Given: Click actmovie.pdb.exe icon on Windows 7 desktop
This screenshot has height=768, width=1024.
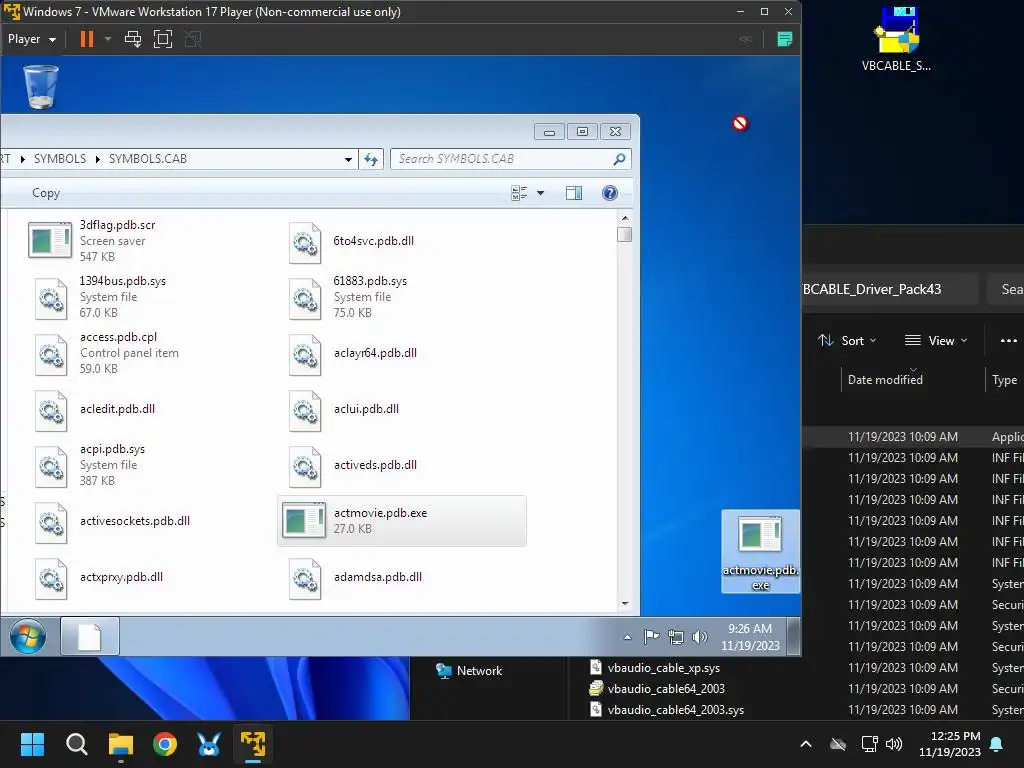Looking at the screenshot, I should coord(760,551).
